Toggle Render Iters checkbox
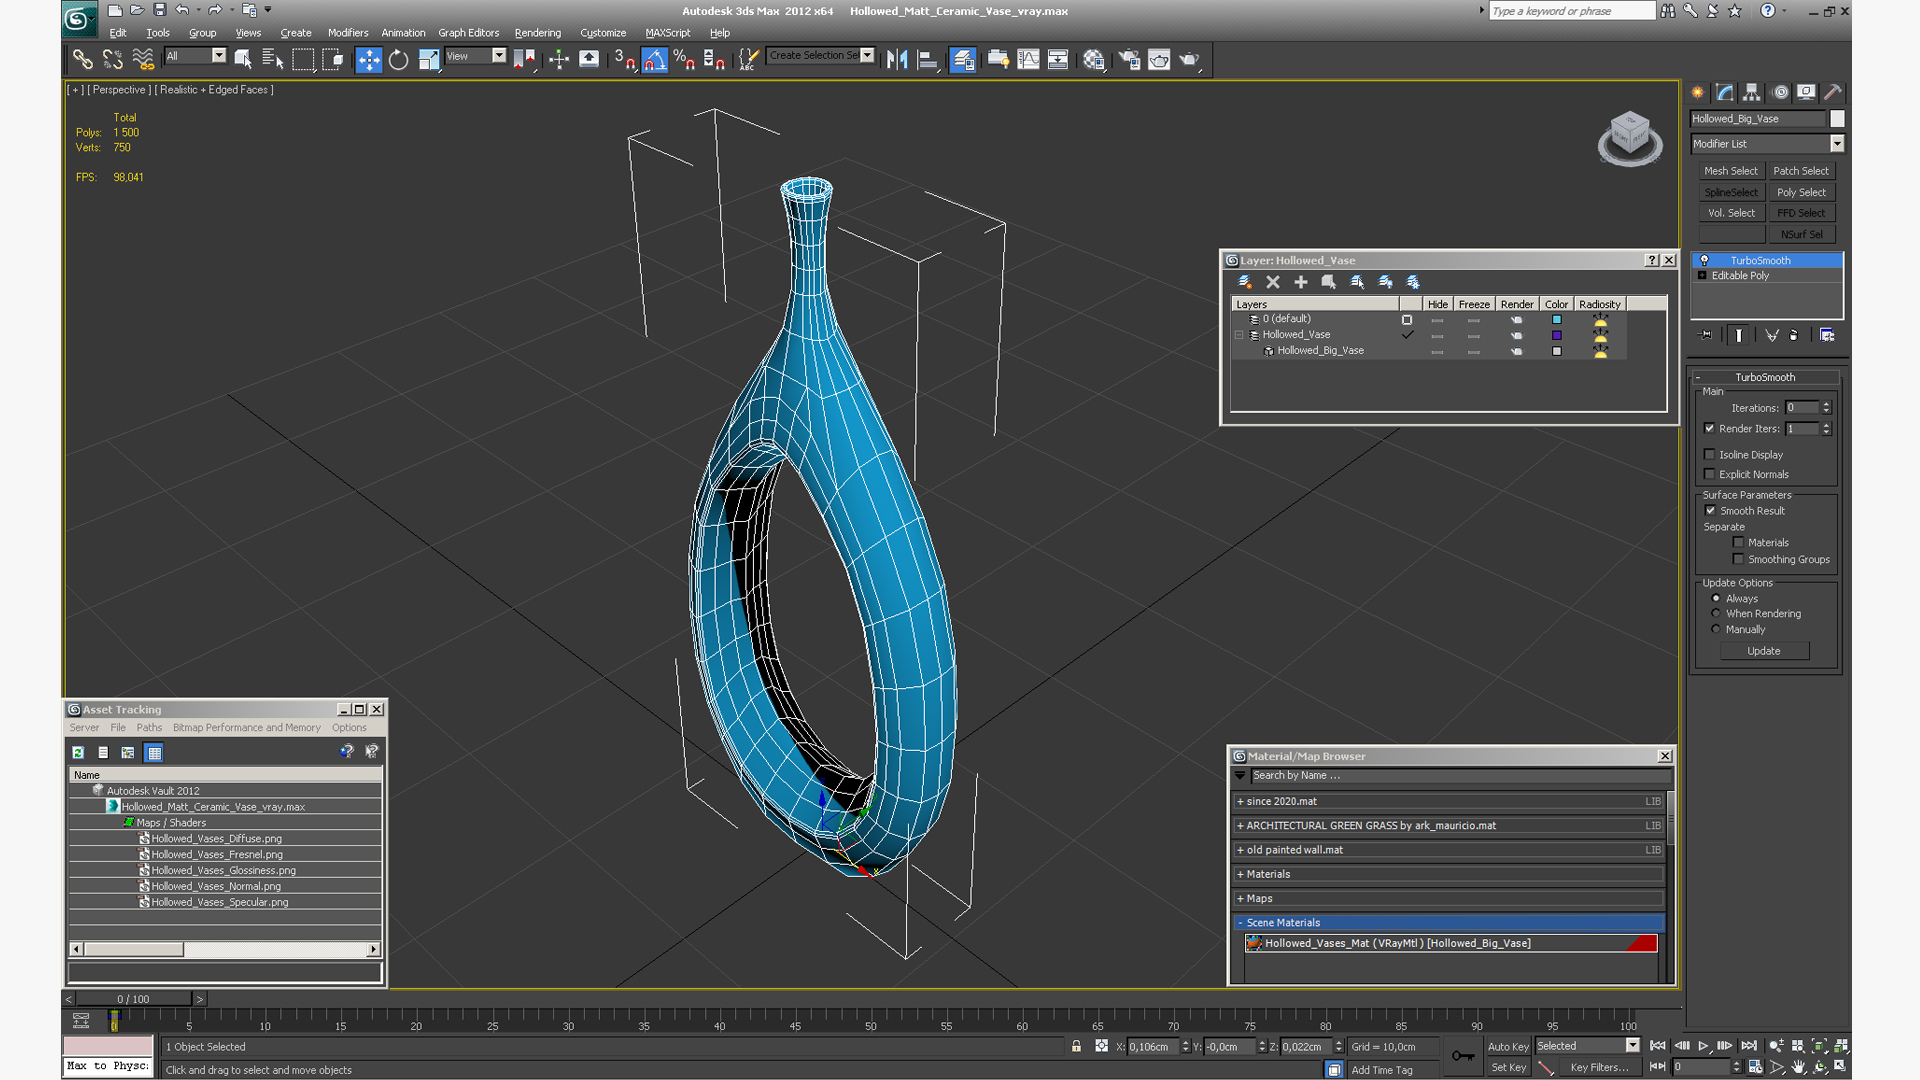This screenshot has width=1920, height=1080. pos(1710,428)
